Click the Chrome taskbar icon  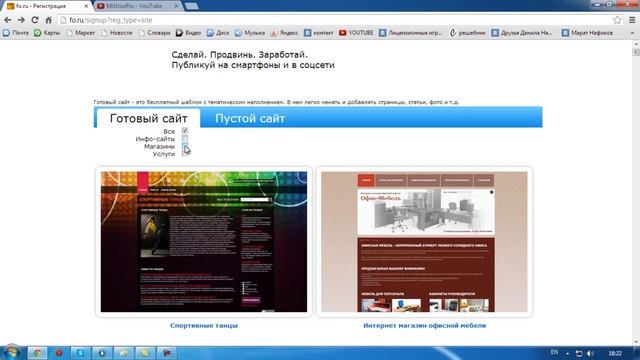tap(37, 353)
